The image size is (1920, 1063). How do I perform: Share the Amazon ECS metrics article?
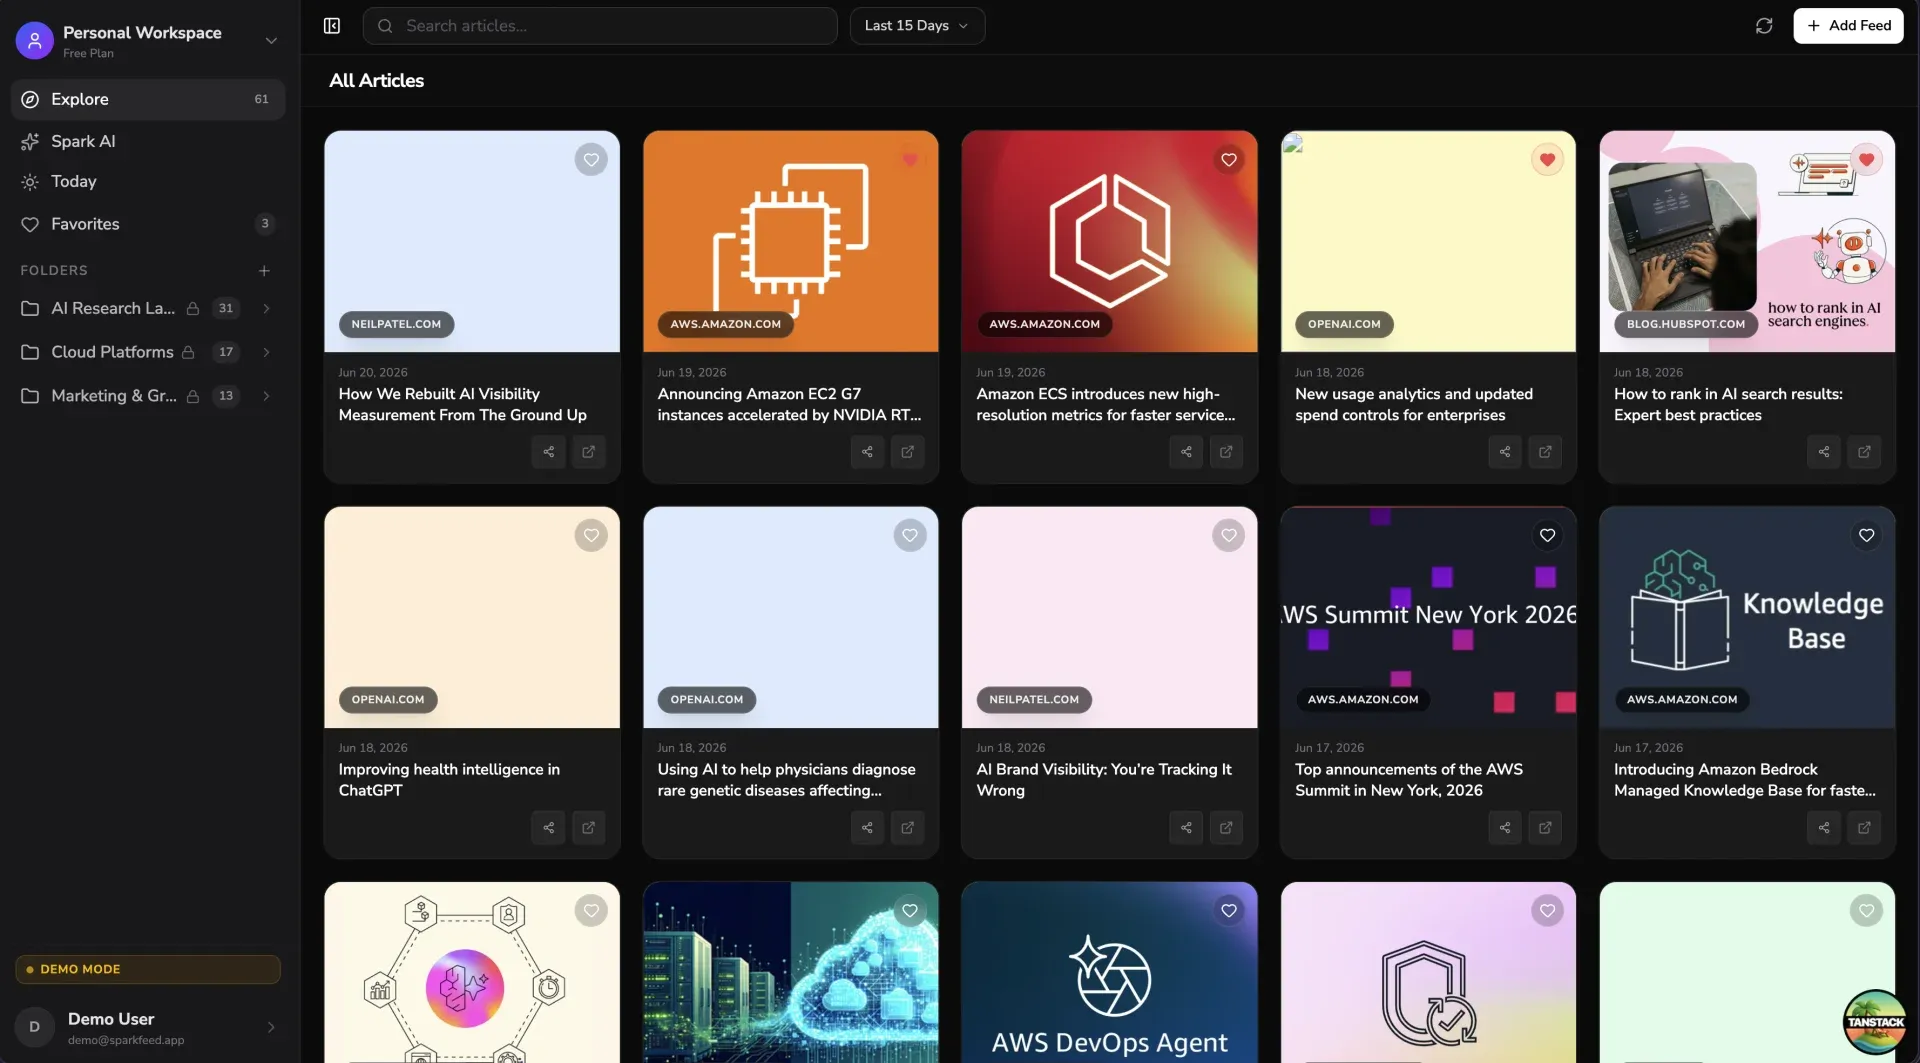click(1186, 452)
